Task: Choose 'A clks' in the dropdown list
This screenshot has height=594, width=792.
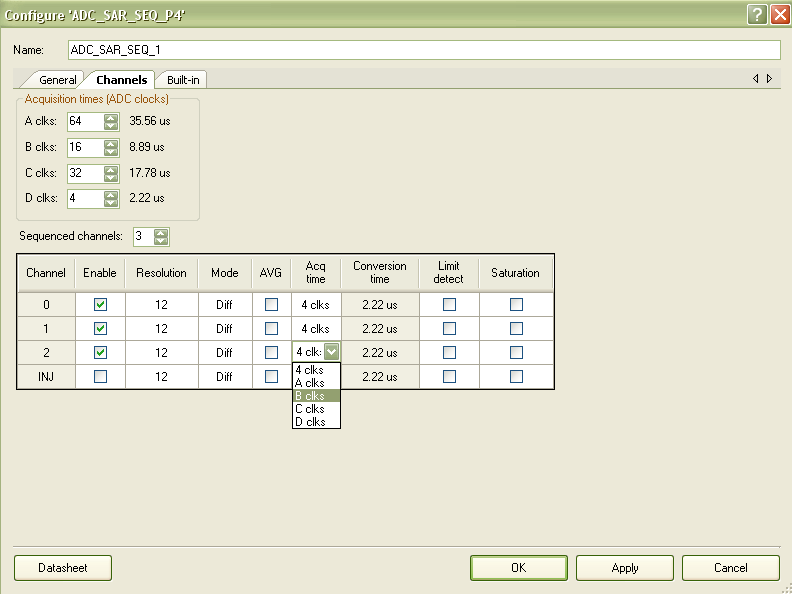Action: pyautogui.click(x=316, y=383)
